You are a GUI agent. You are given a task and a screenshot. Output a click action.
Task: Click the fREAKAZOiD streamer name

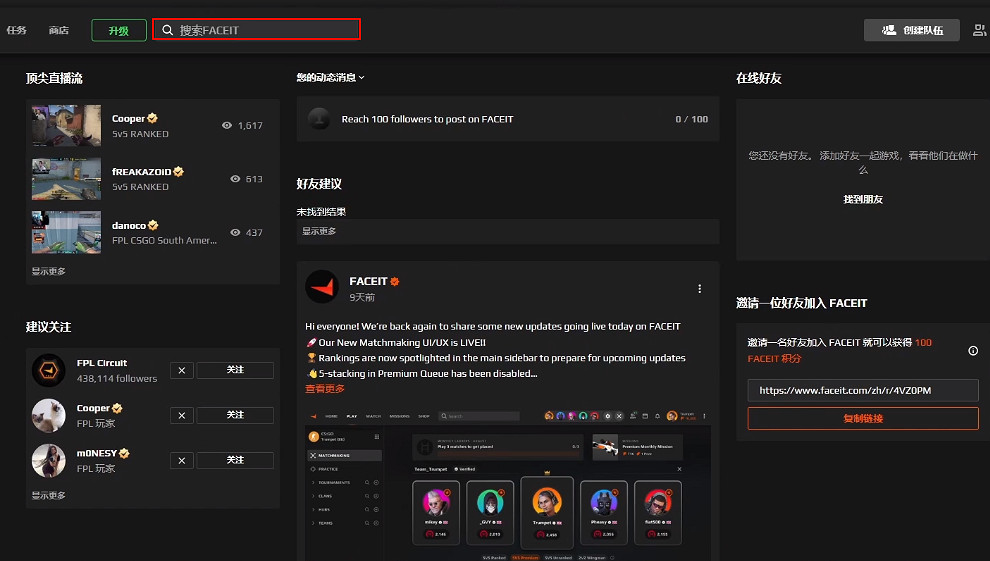click(141, 172)
